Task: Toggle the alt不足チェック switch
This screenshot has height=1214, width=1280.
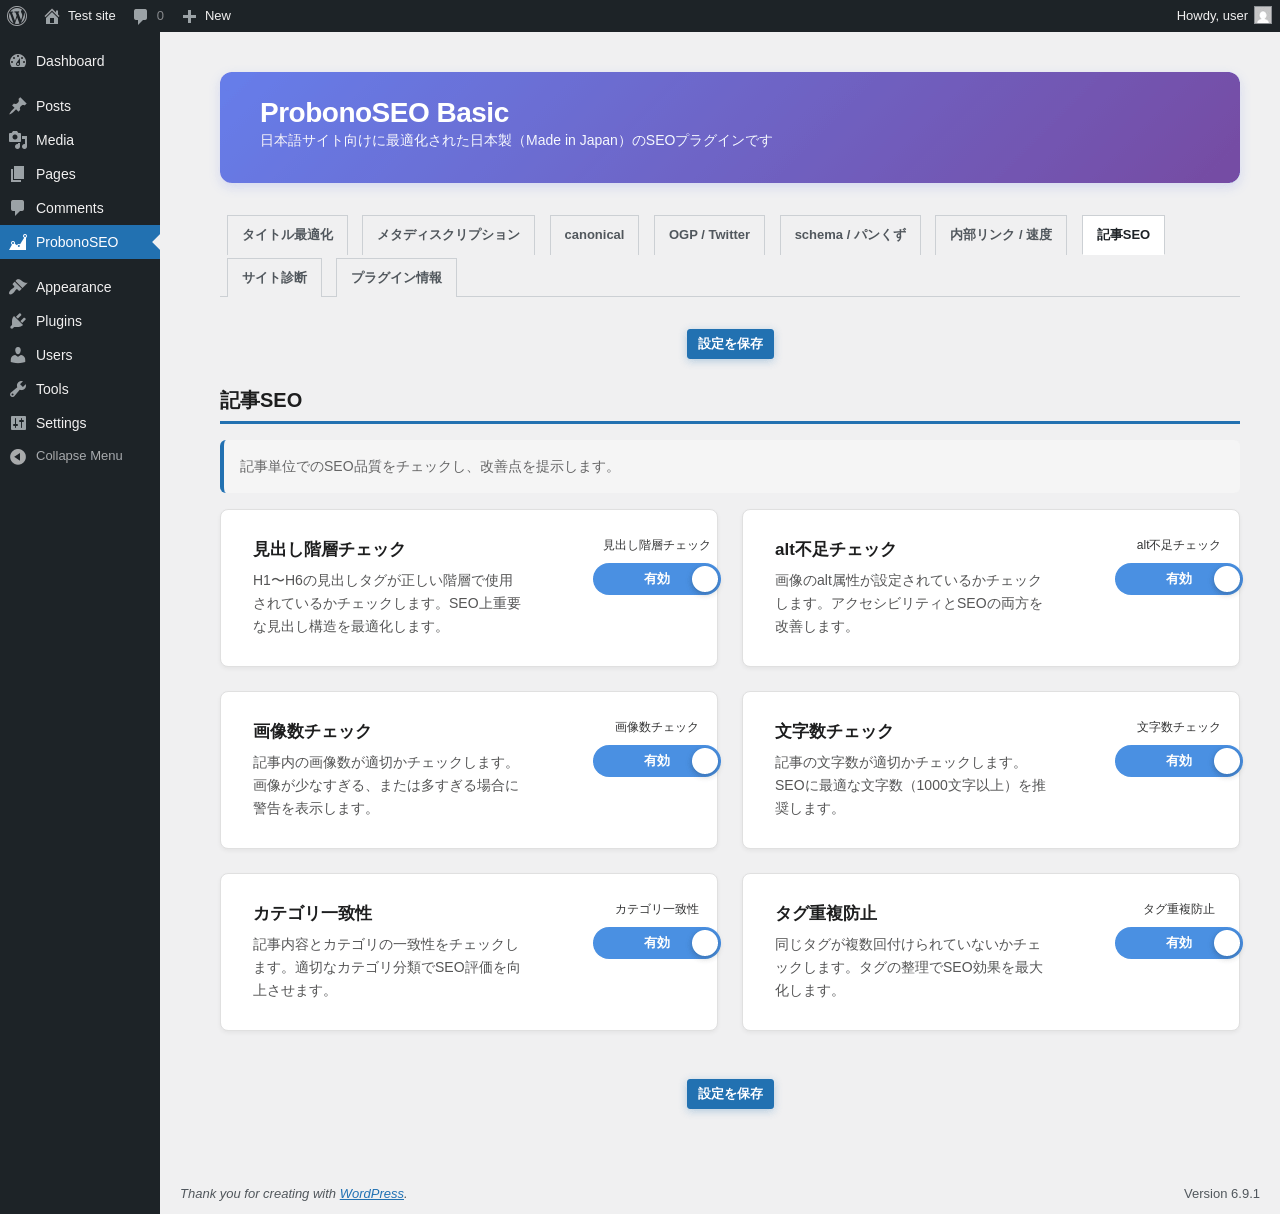Action: point(1179,579)
